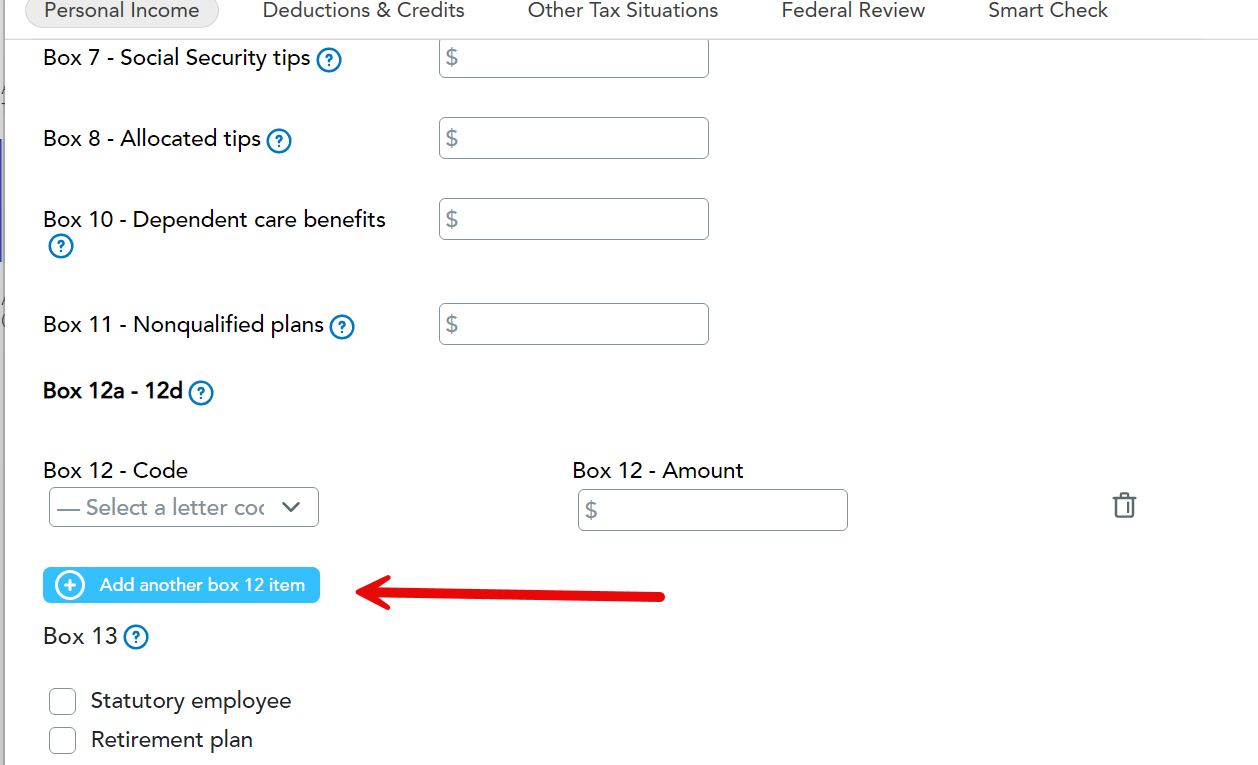
Task: Open the Other Tax Situations tab
Action: point(623,11)
